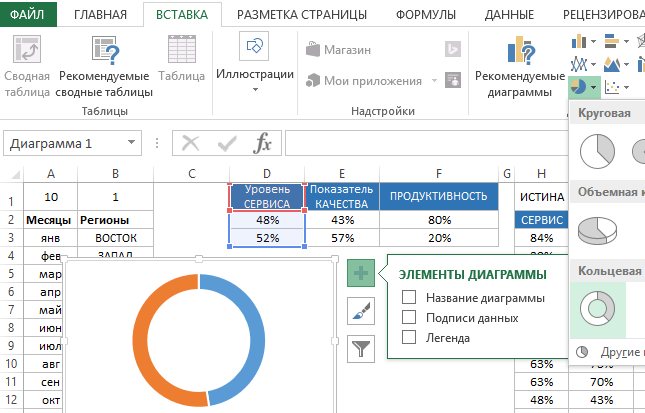Select row 2 header
The image size is (645, 413).
coord(11,220)
